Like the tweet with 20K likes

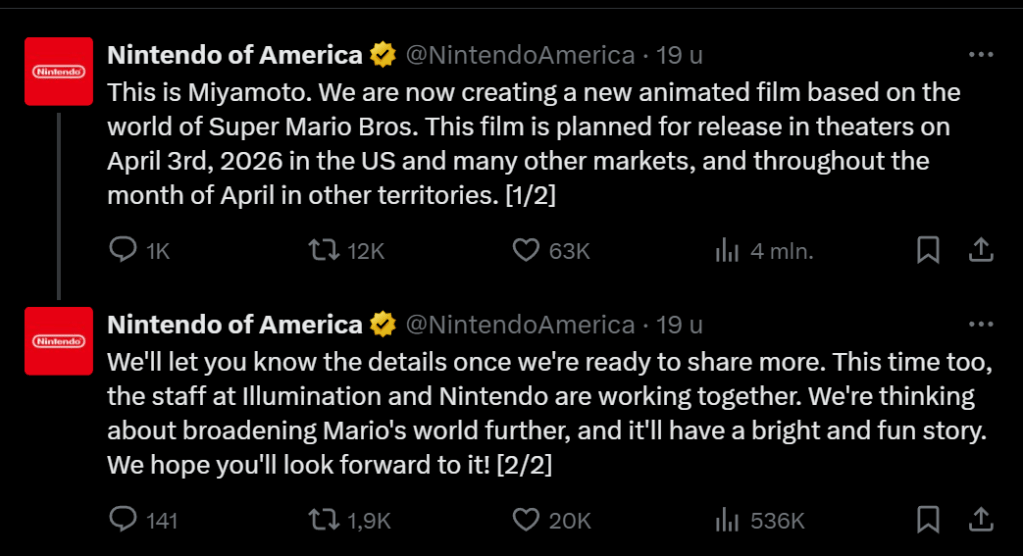(x=526, y=520)
